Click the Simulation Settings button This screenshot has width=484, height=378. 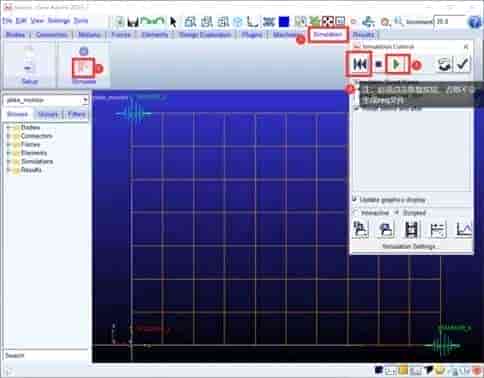[x=409, y=246]
